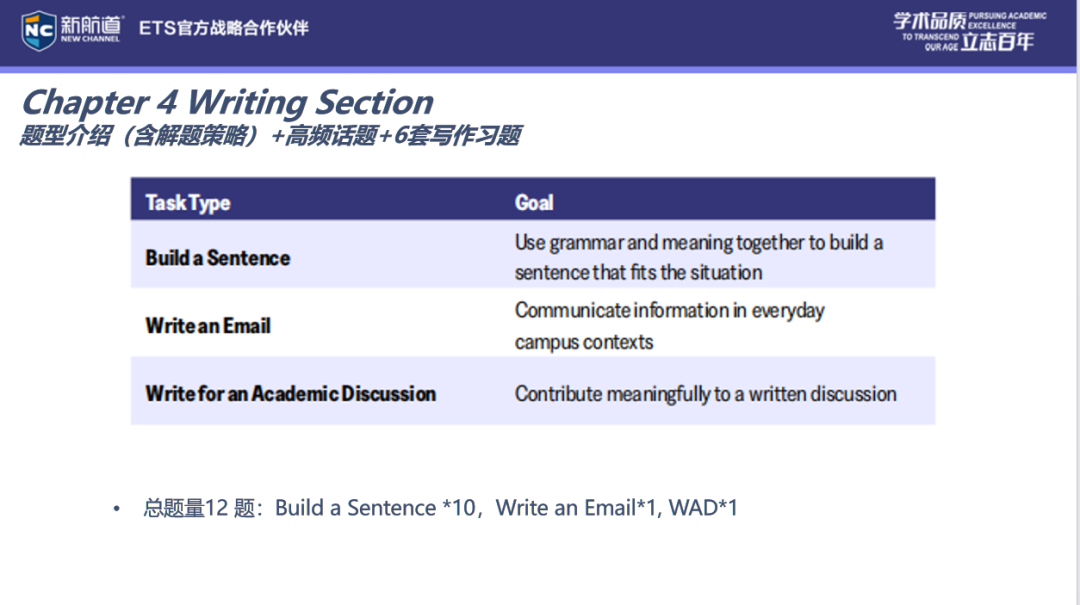This screenshot has height=605, width=1080.
Task: Select the Write for an Academic Discussion cell
Action: click(x=290, y=393)
